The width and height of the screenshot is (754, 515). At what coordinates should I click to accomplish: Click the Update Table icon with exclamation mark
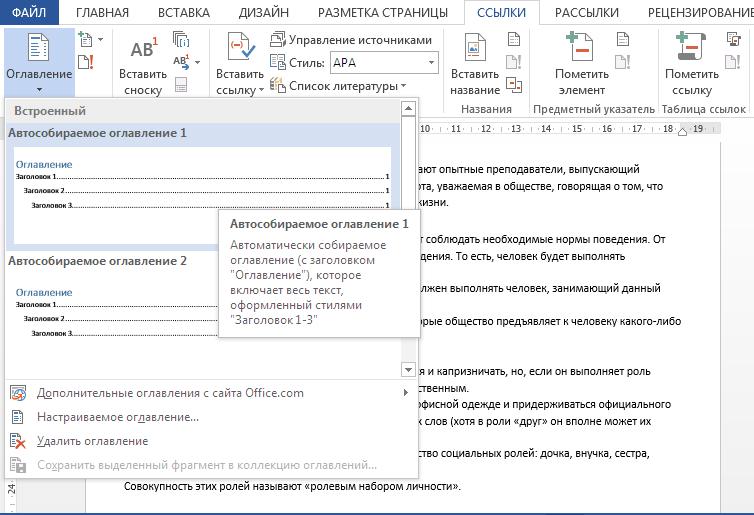(x=86, y=62)
